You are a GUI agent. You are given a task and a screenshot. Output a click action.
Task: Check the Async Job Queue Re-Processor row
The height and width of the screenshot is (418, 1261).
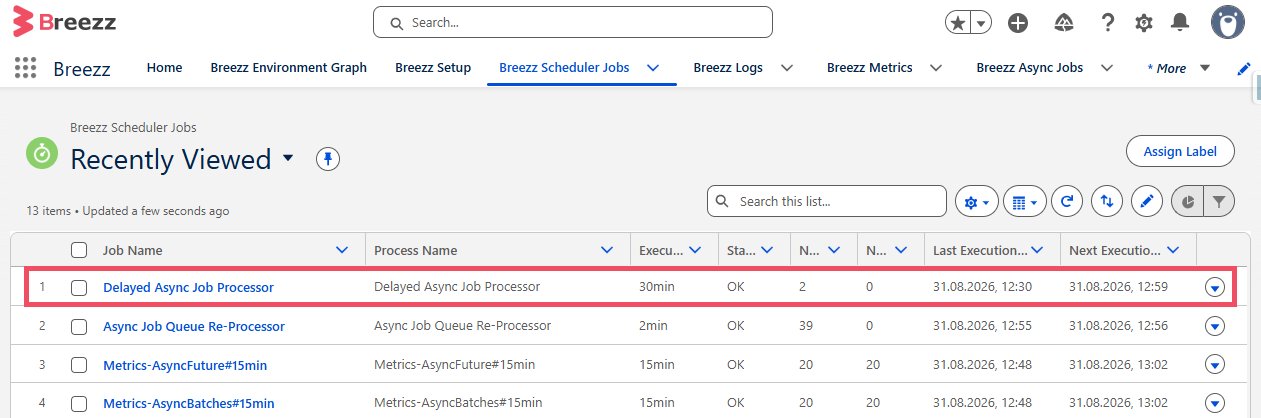(79, 326)
